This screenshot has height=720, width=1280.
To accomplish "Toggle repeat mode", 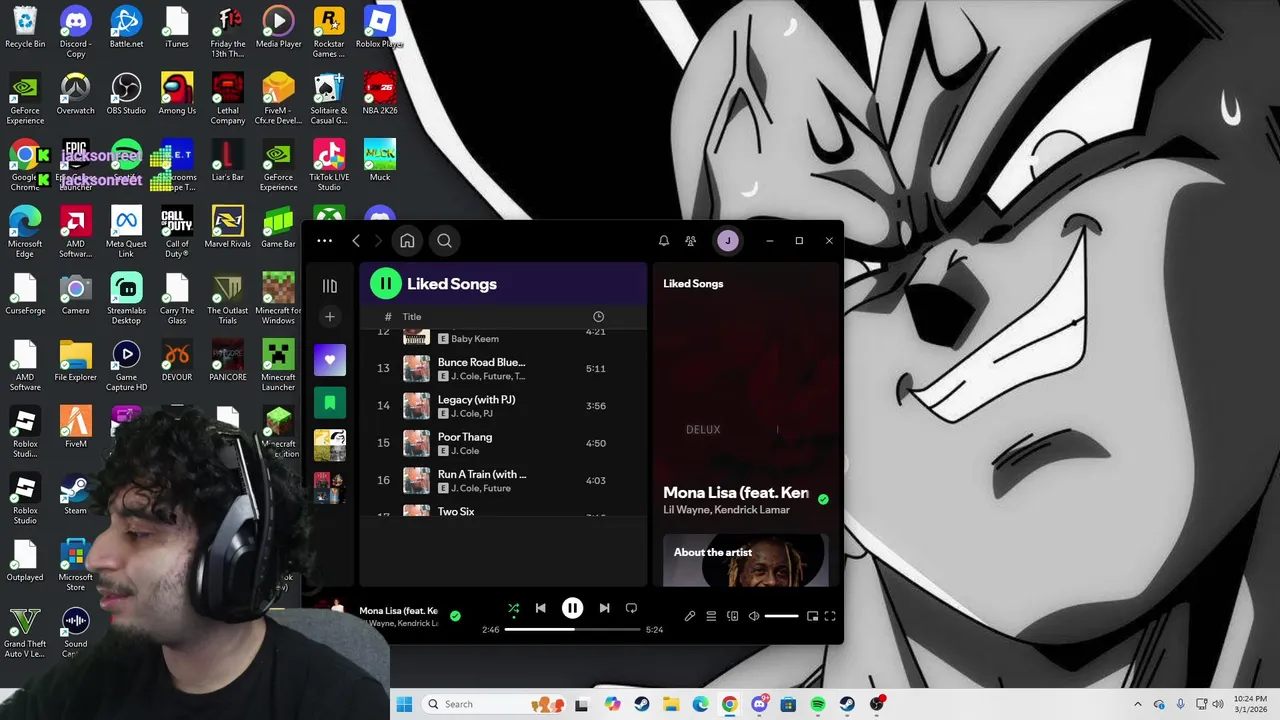I will pos(631,608).
